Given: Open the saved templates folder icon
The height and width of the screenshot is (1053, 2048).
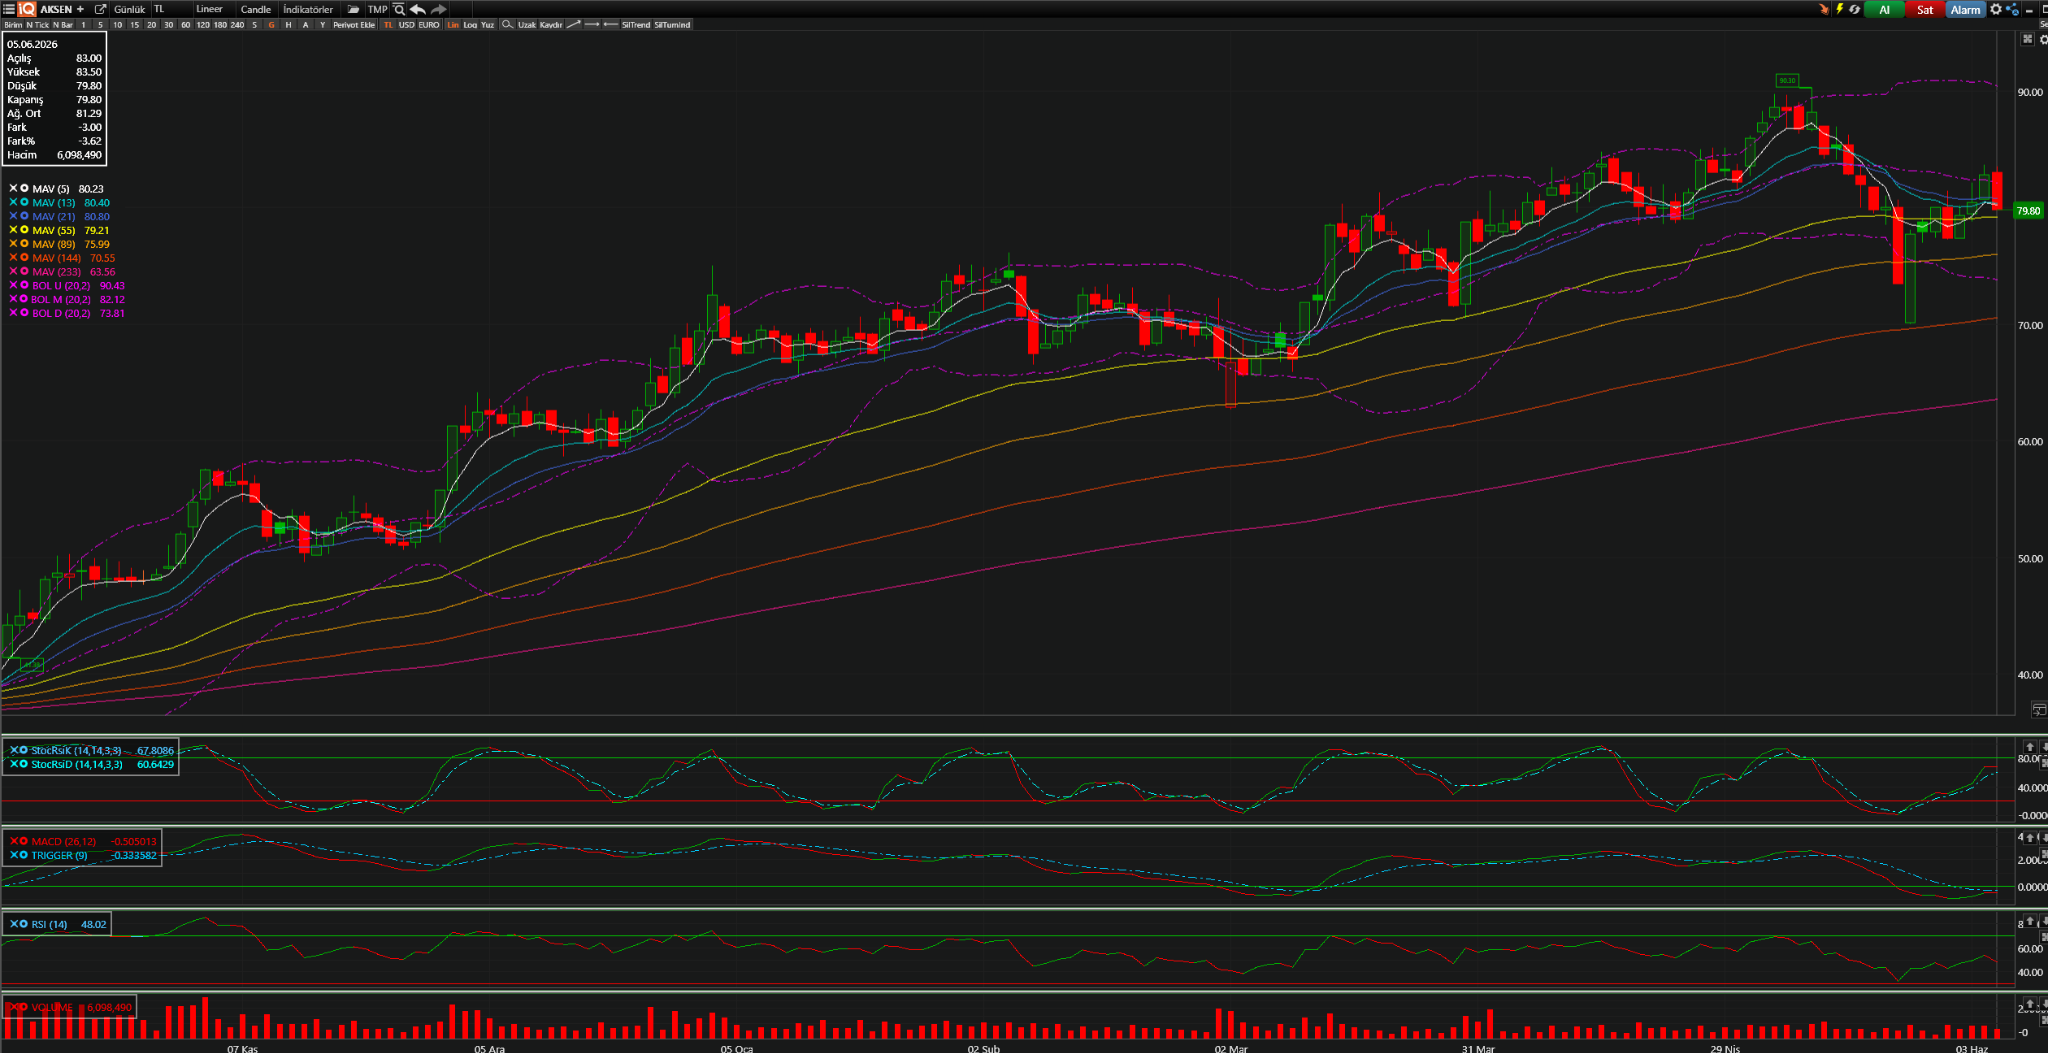Looking at the screenshot, I should (x=353, y=9).
